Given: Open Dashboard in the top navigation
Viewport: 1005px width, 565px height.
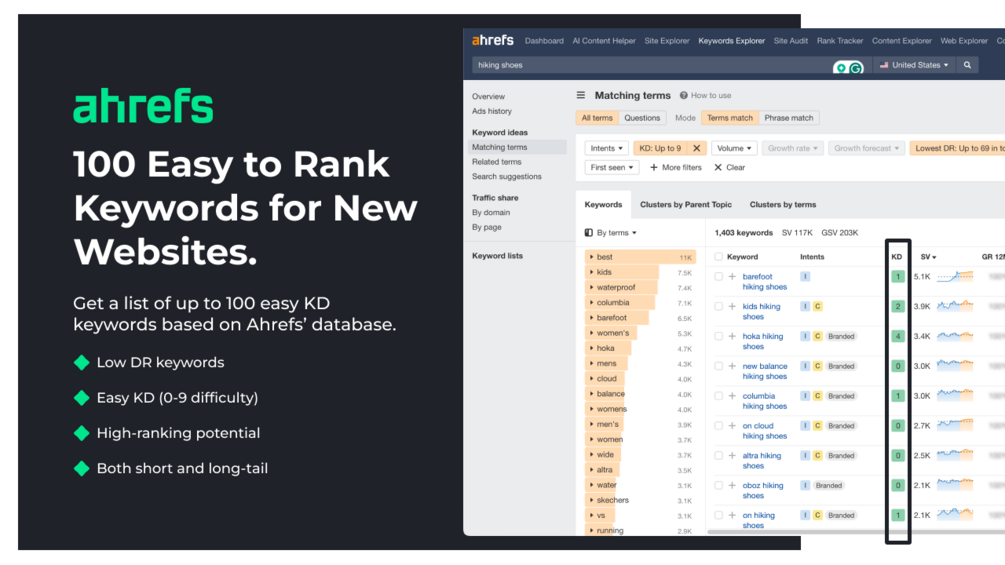Looking at the screenshot, I should tap(544, 41).
